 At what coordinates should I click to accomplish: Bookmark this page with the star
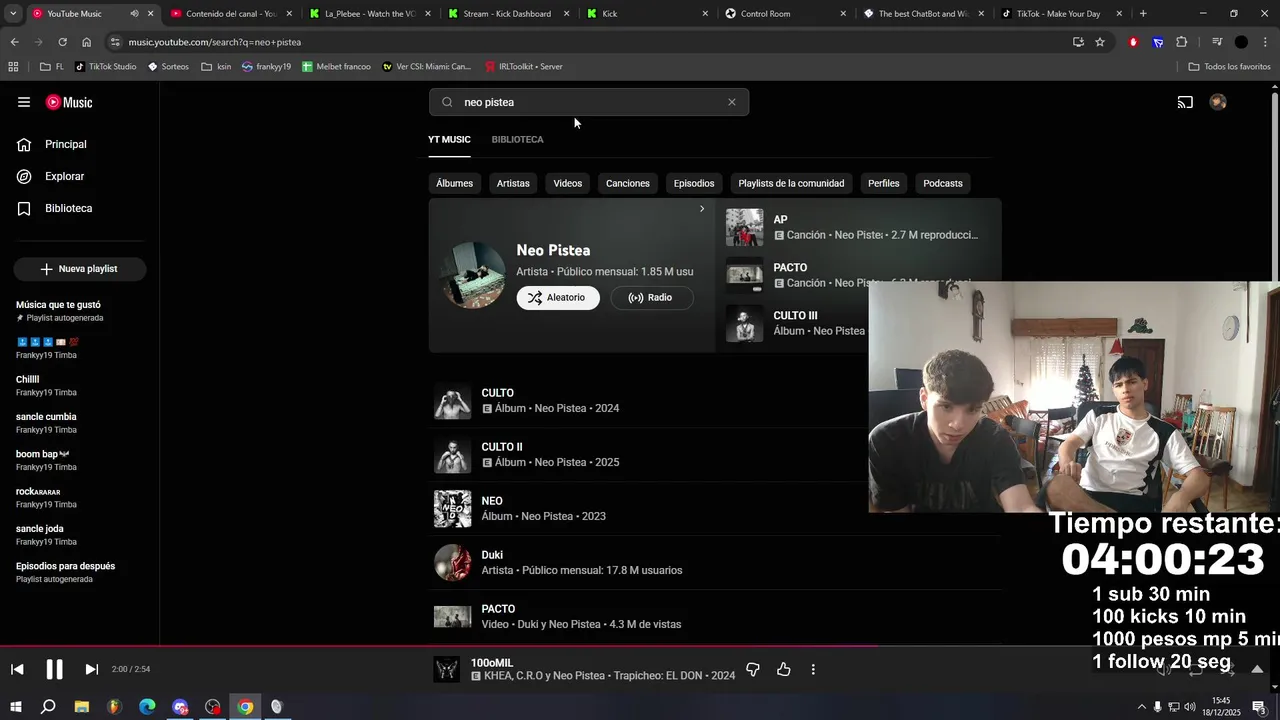click(1100, 42)
